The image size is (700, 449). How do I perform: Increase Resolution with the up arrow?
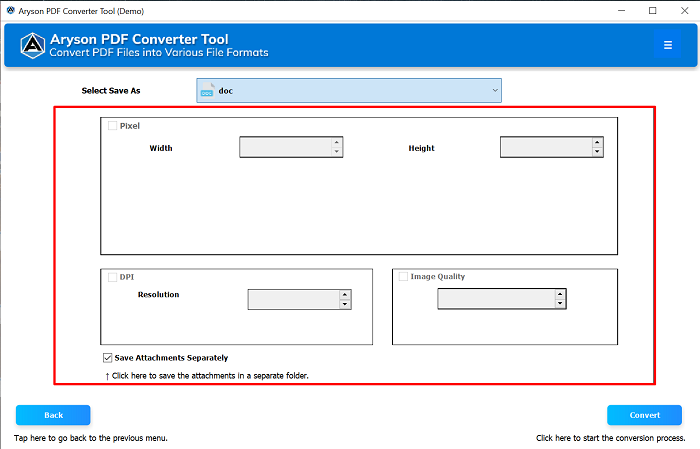(x=345, y=295)
